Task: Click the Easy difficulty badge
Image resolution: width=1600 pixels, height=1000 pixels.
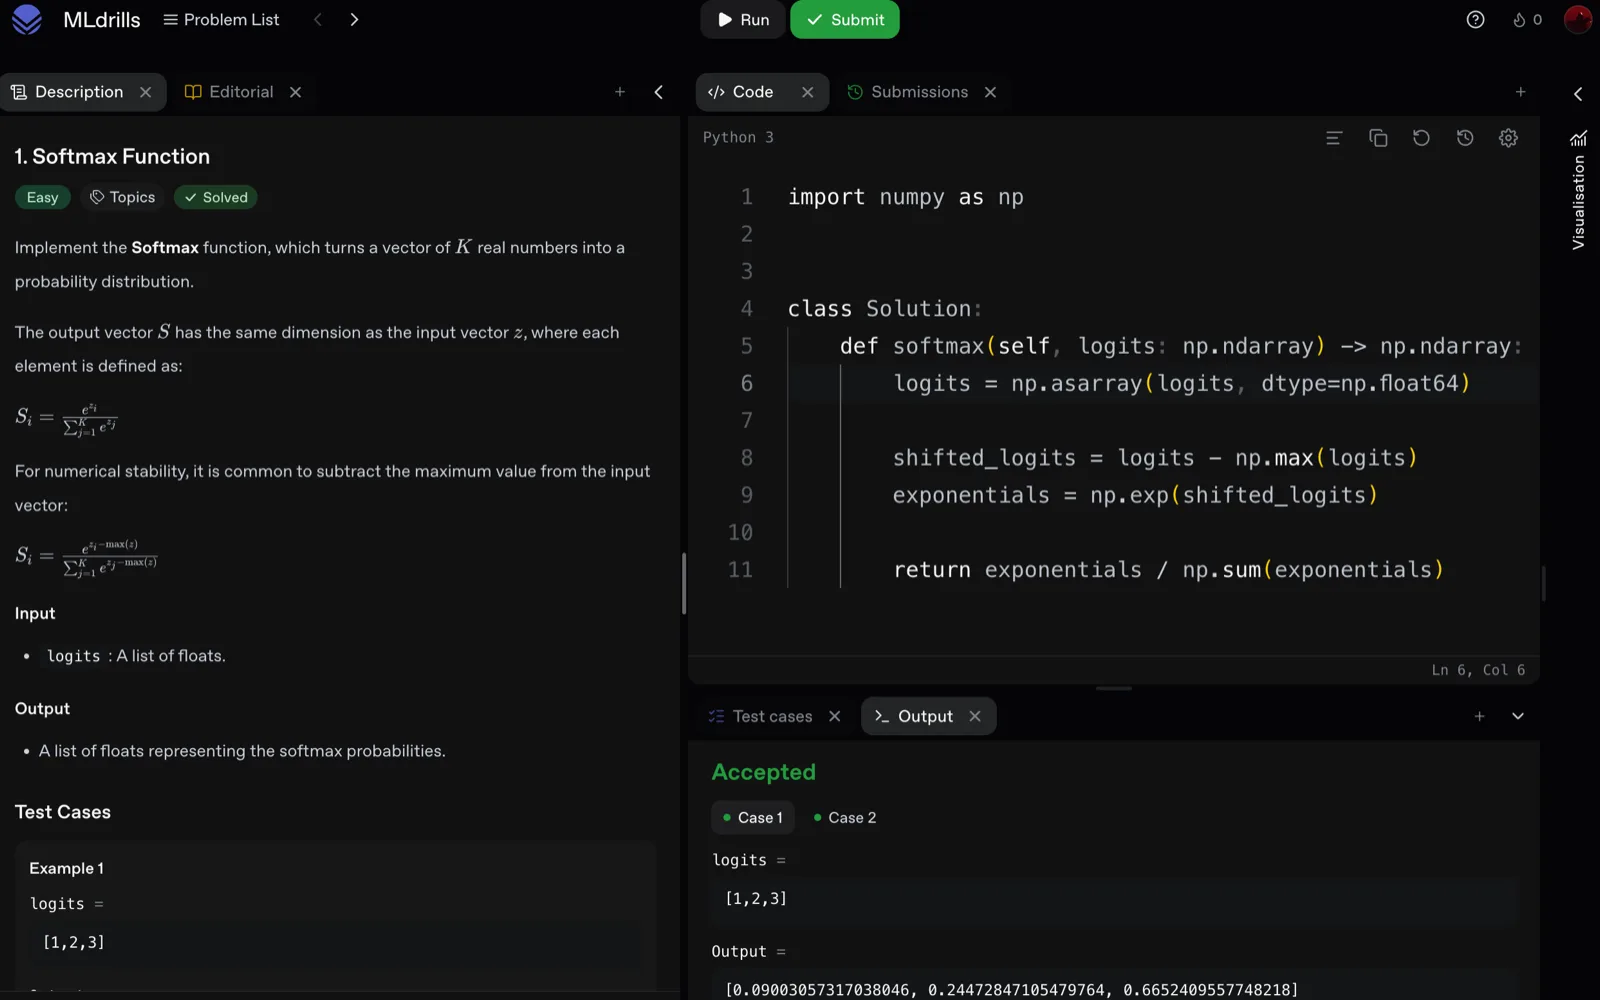Action: [x=43, y=197]
